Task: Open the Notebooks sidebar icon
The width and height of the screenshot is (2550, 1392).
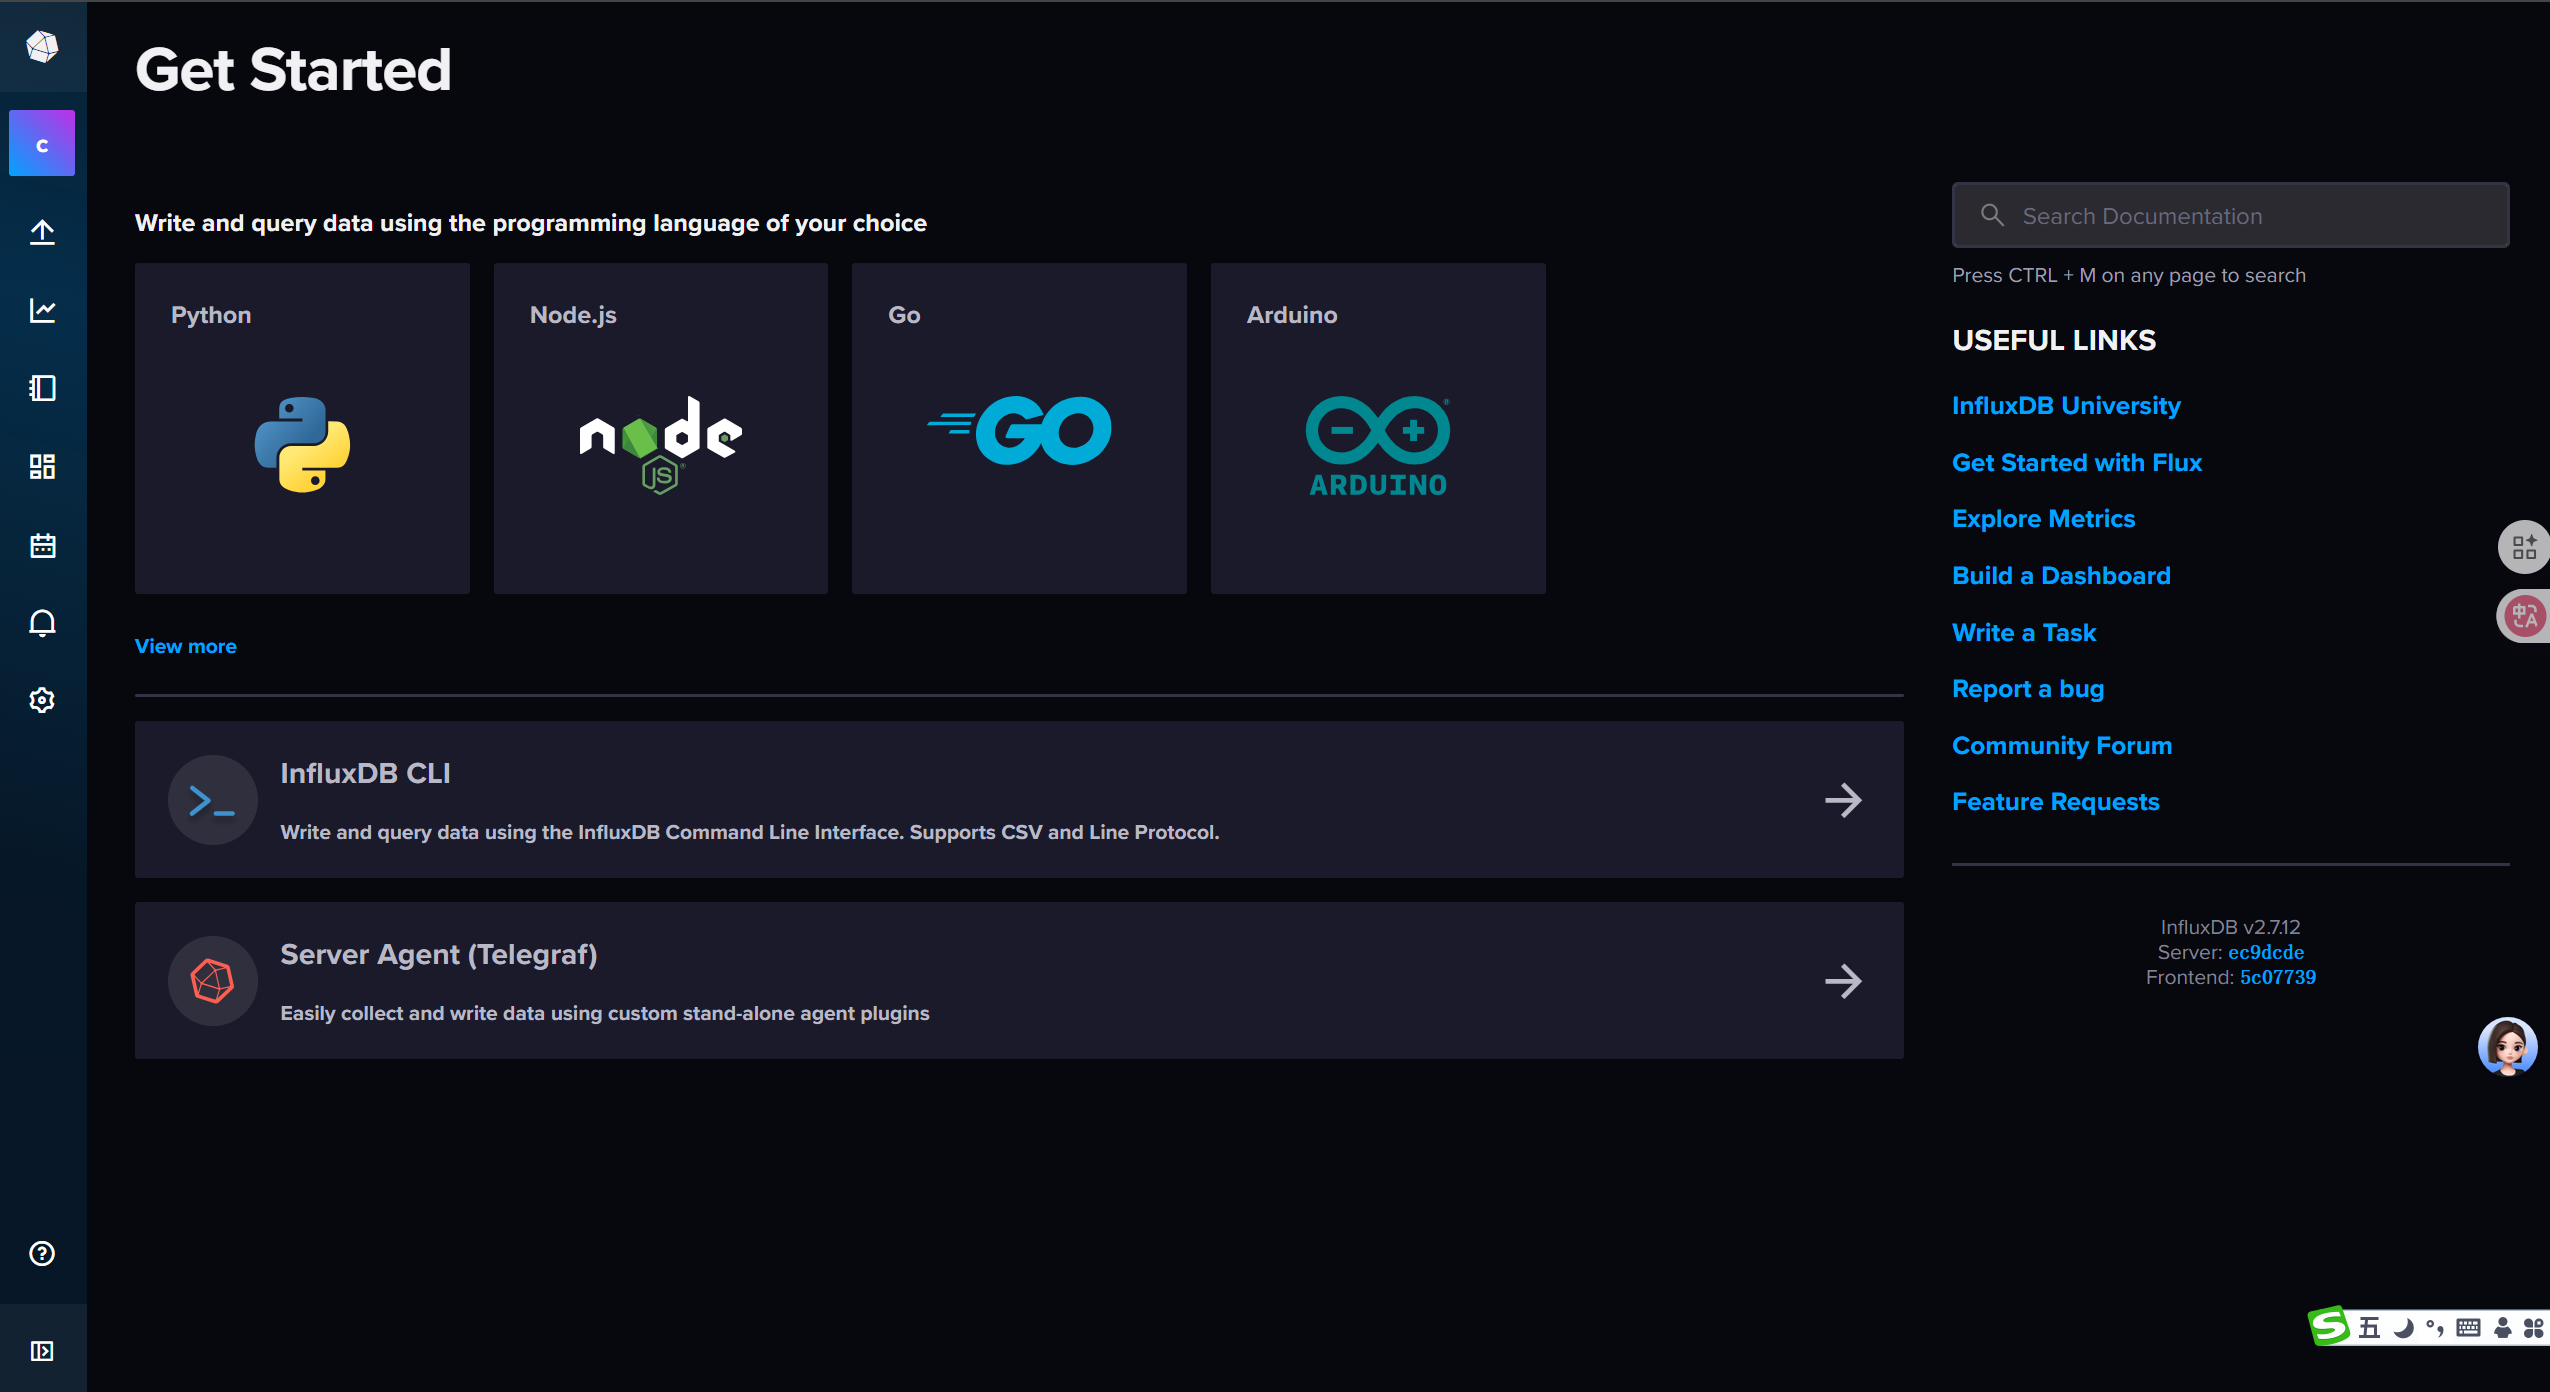Action: coord(42,388)
